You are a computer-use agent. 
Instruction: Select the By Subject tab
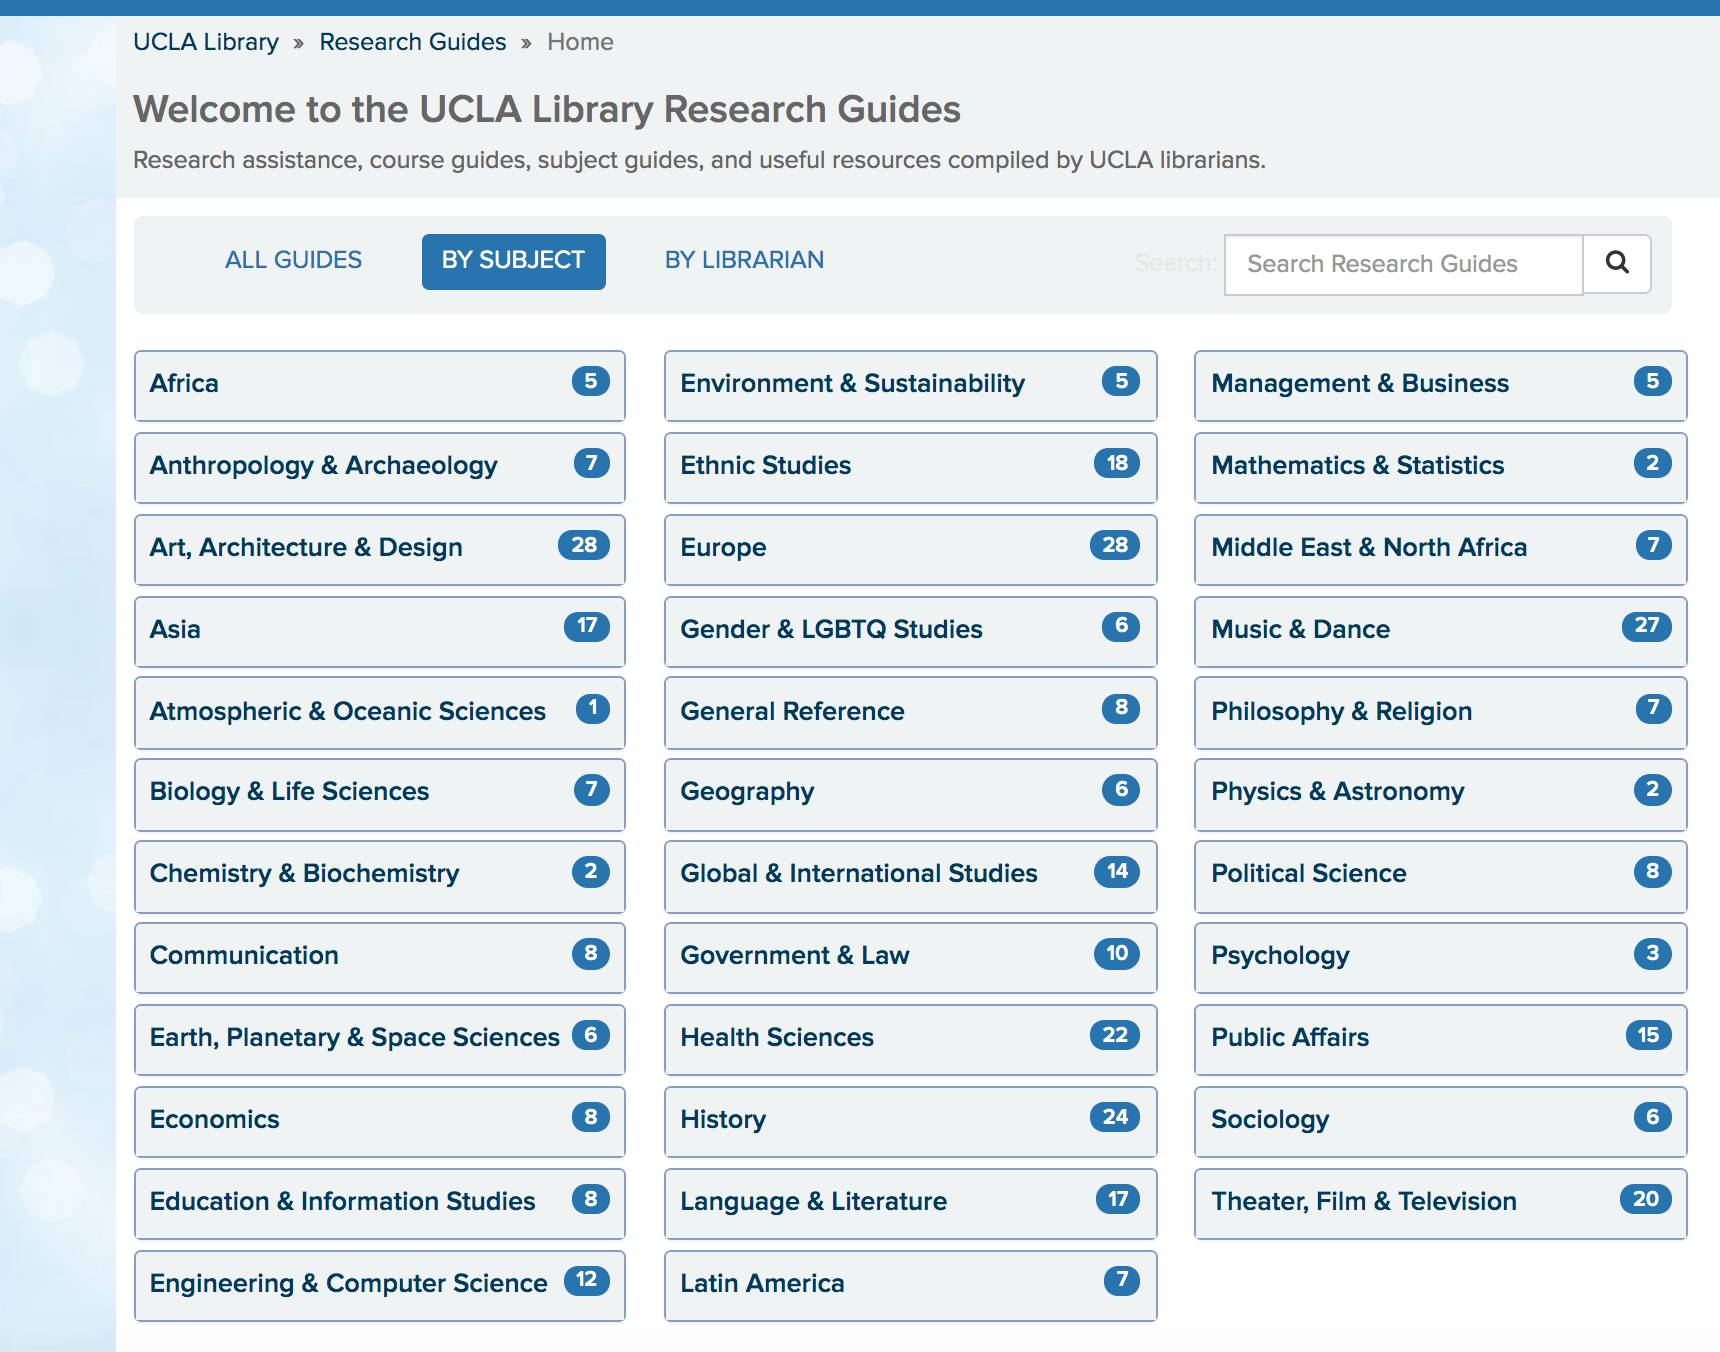click(513, 261)
